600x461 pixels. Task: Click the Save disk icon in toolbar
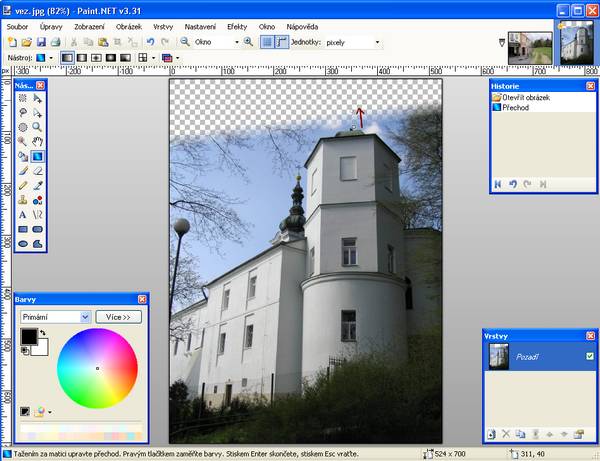[41, 42]
